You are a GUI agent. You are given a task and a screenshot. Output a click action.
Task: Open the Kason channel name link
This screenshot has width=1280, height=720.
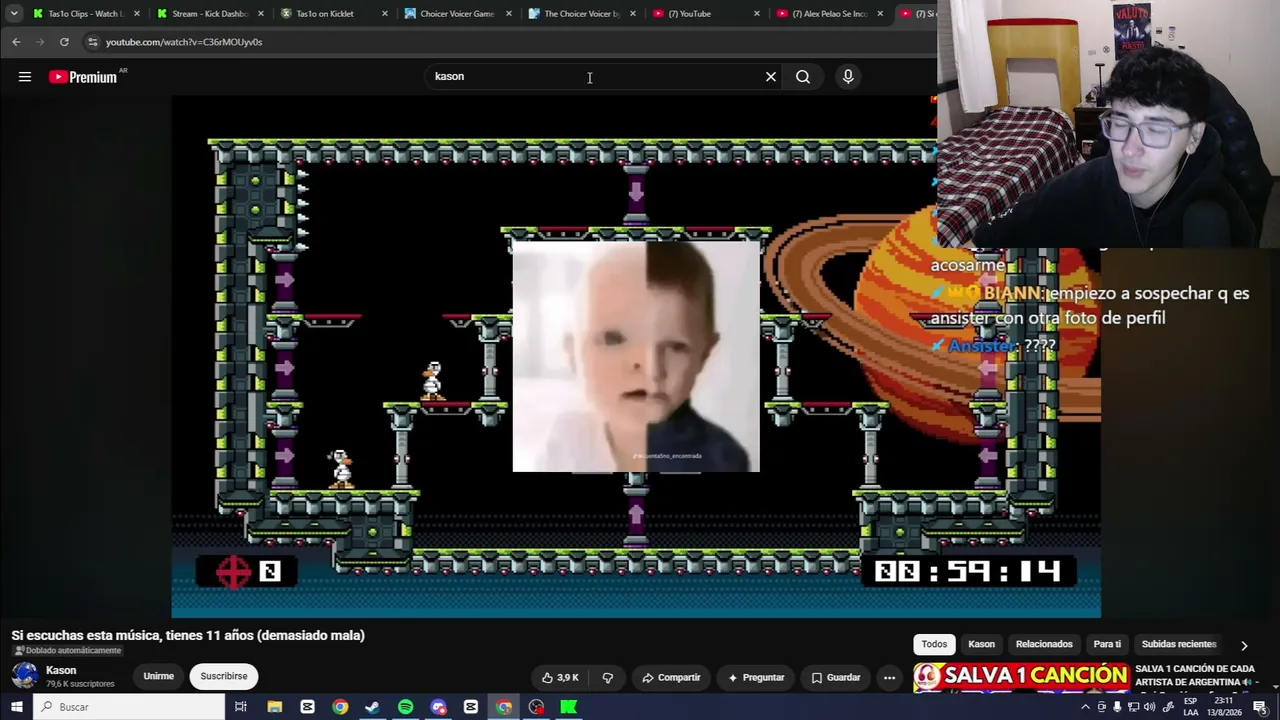tap(61, 670)
